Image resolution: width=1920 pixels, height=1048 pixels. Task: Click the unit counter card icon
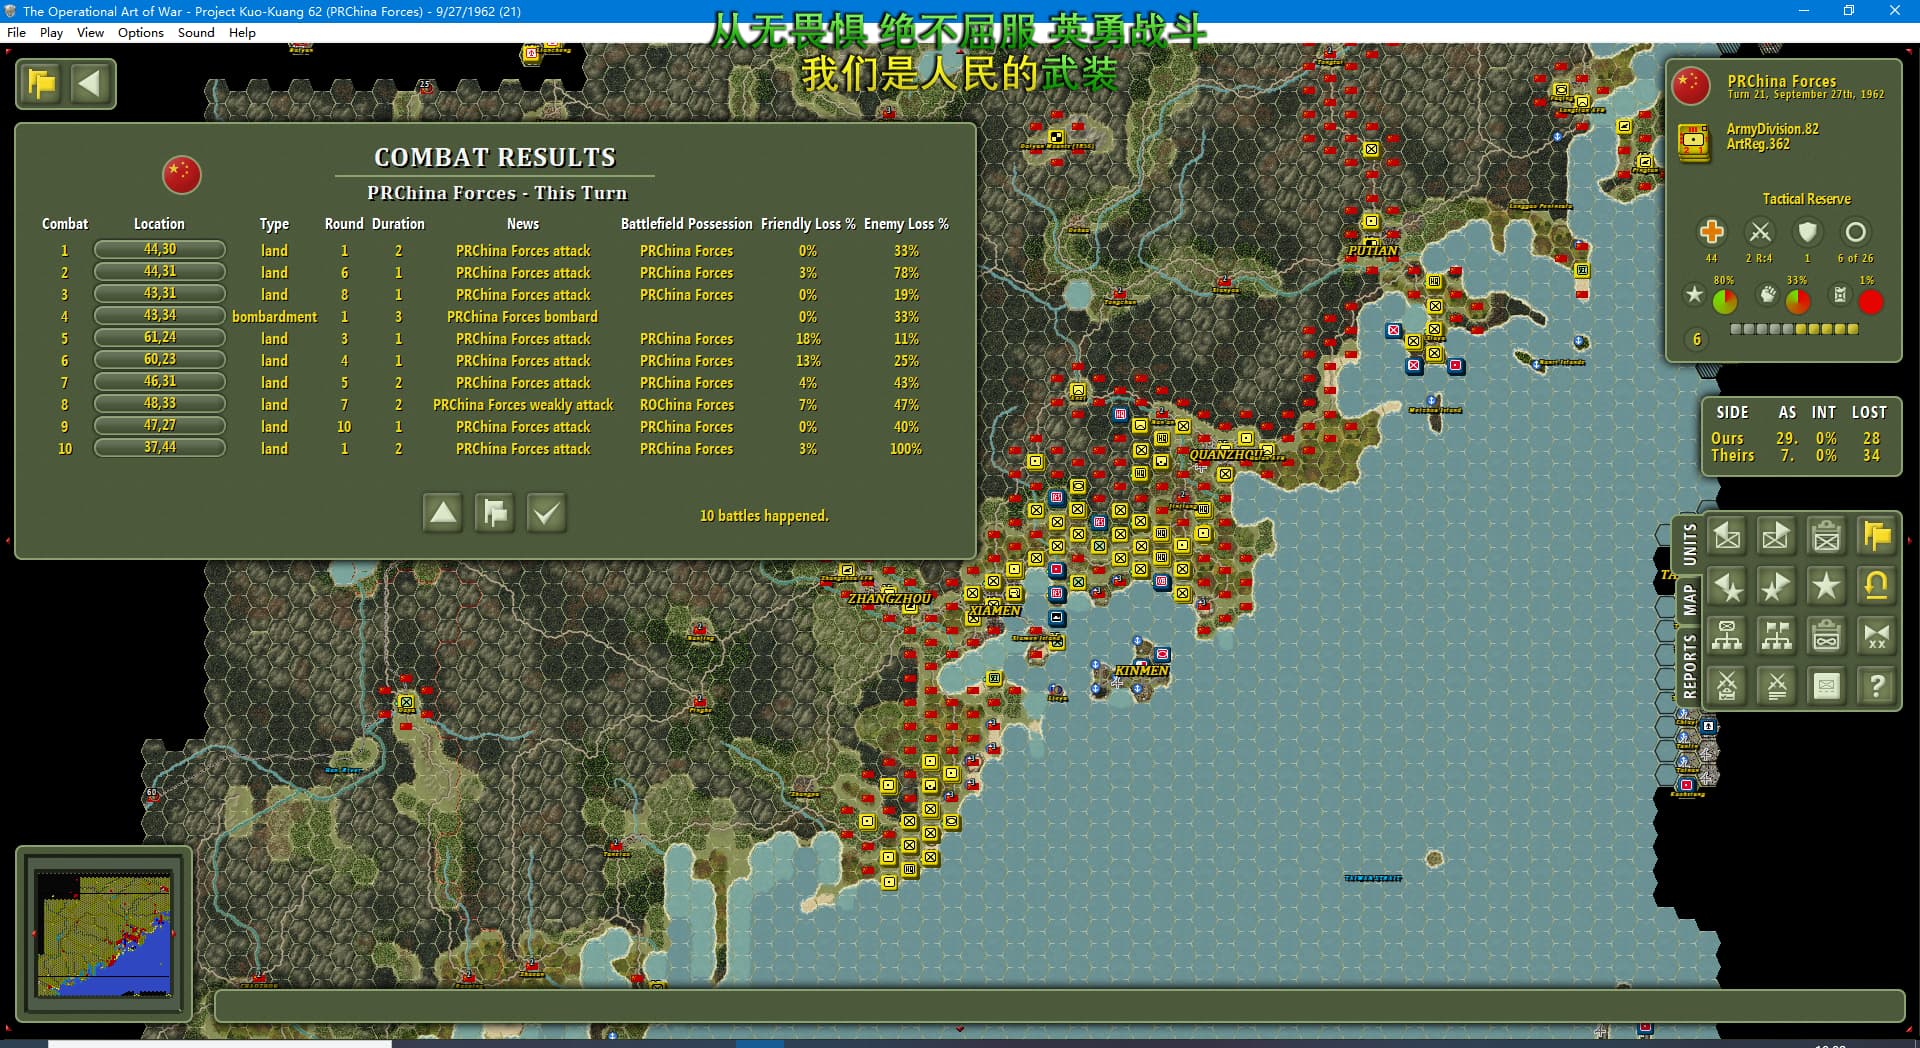(x=1827, y=686)
